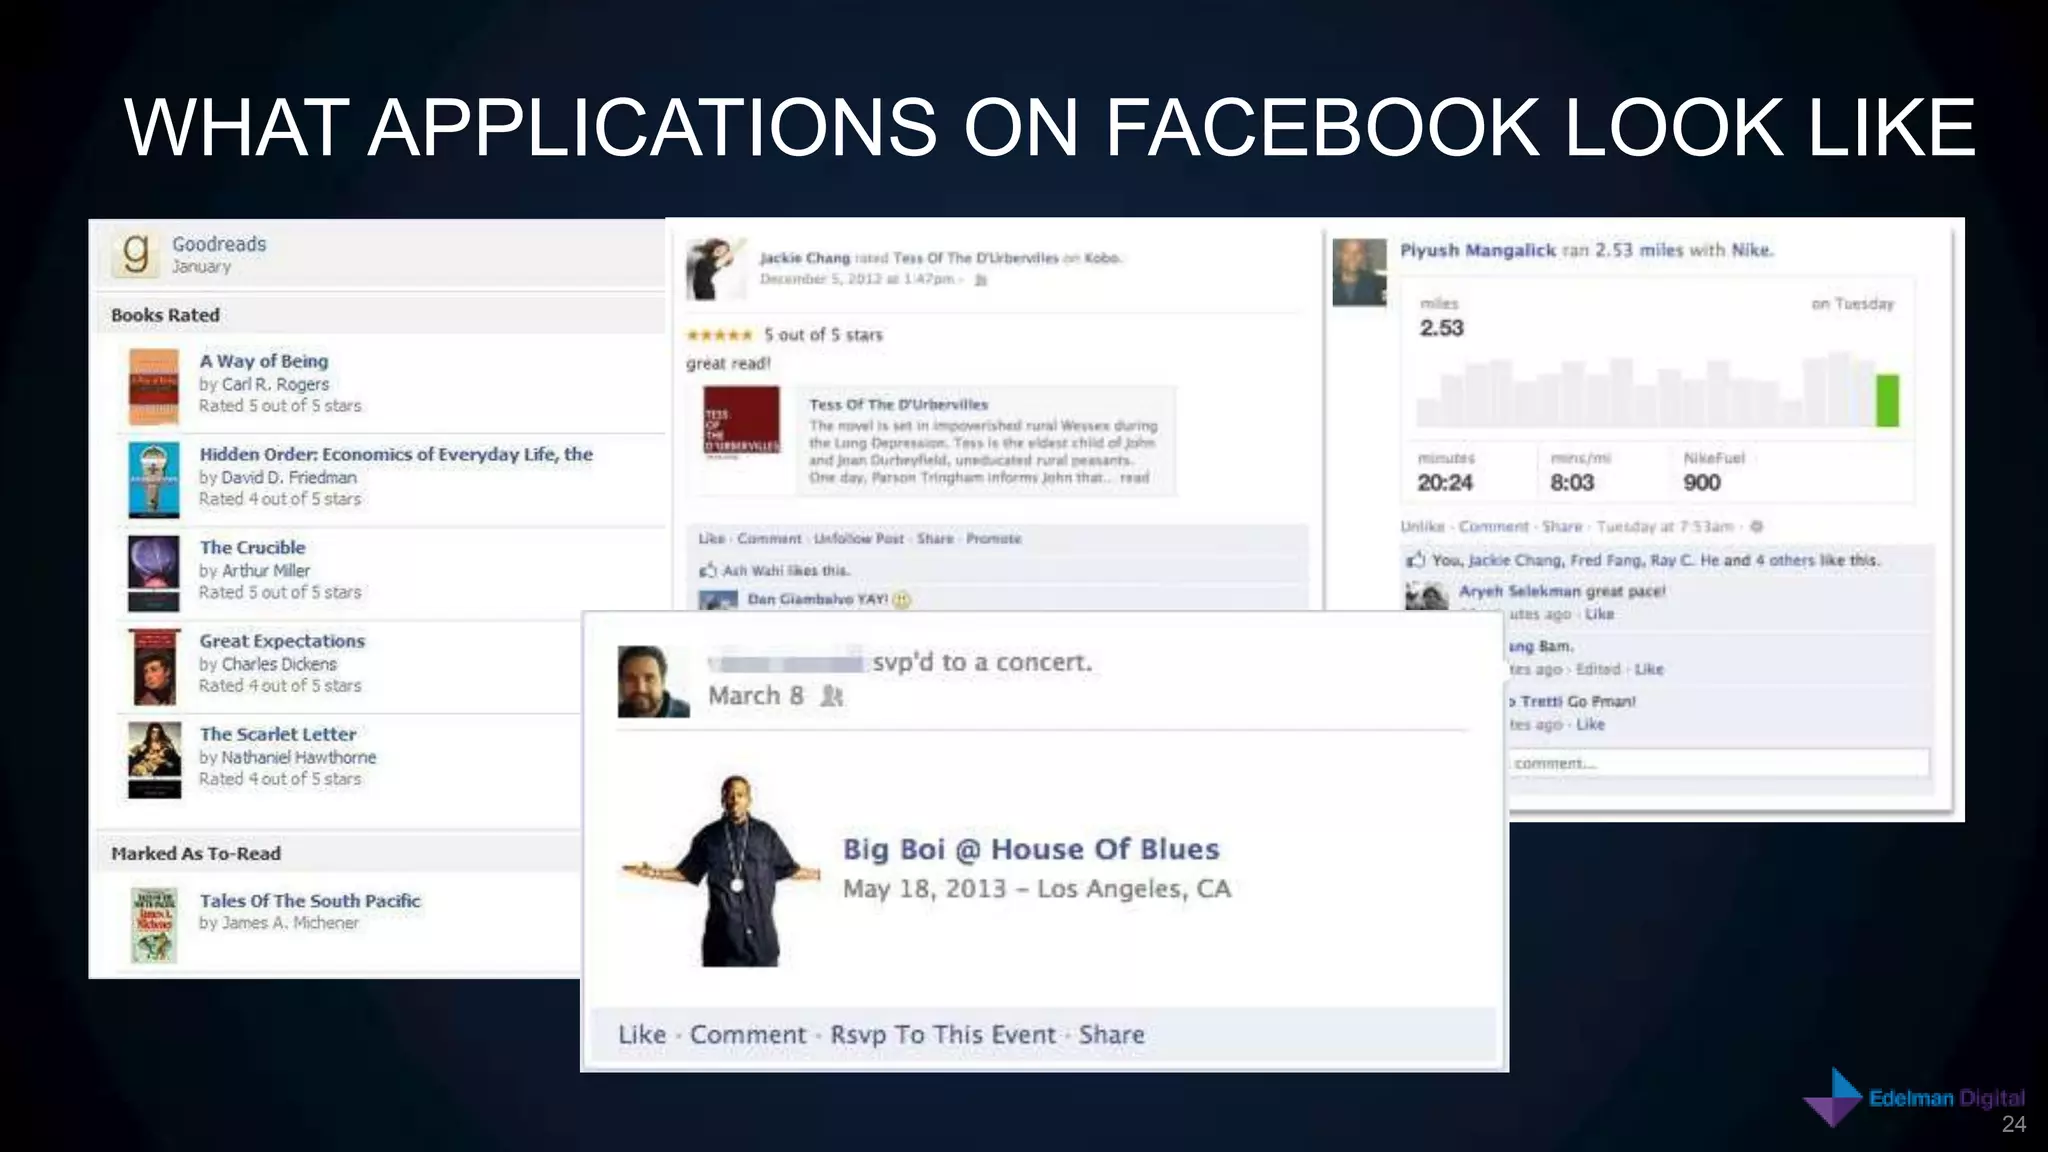Click Tales Of The South Pacific cover thumbnail

pyautogui.click(x=154, y=926)
